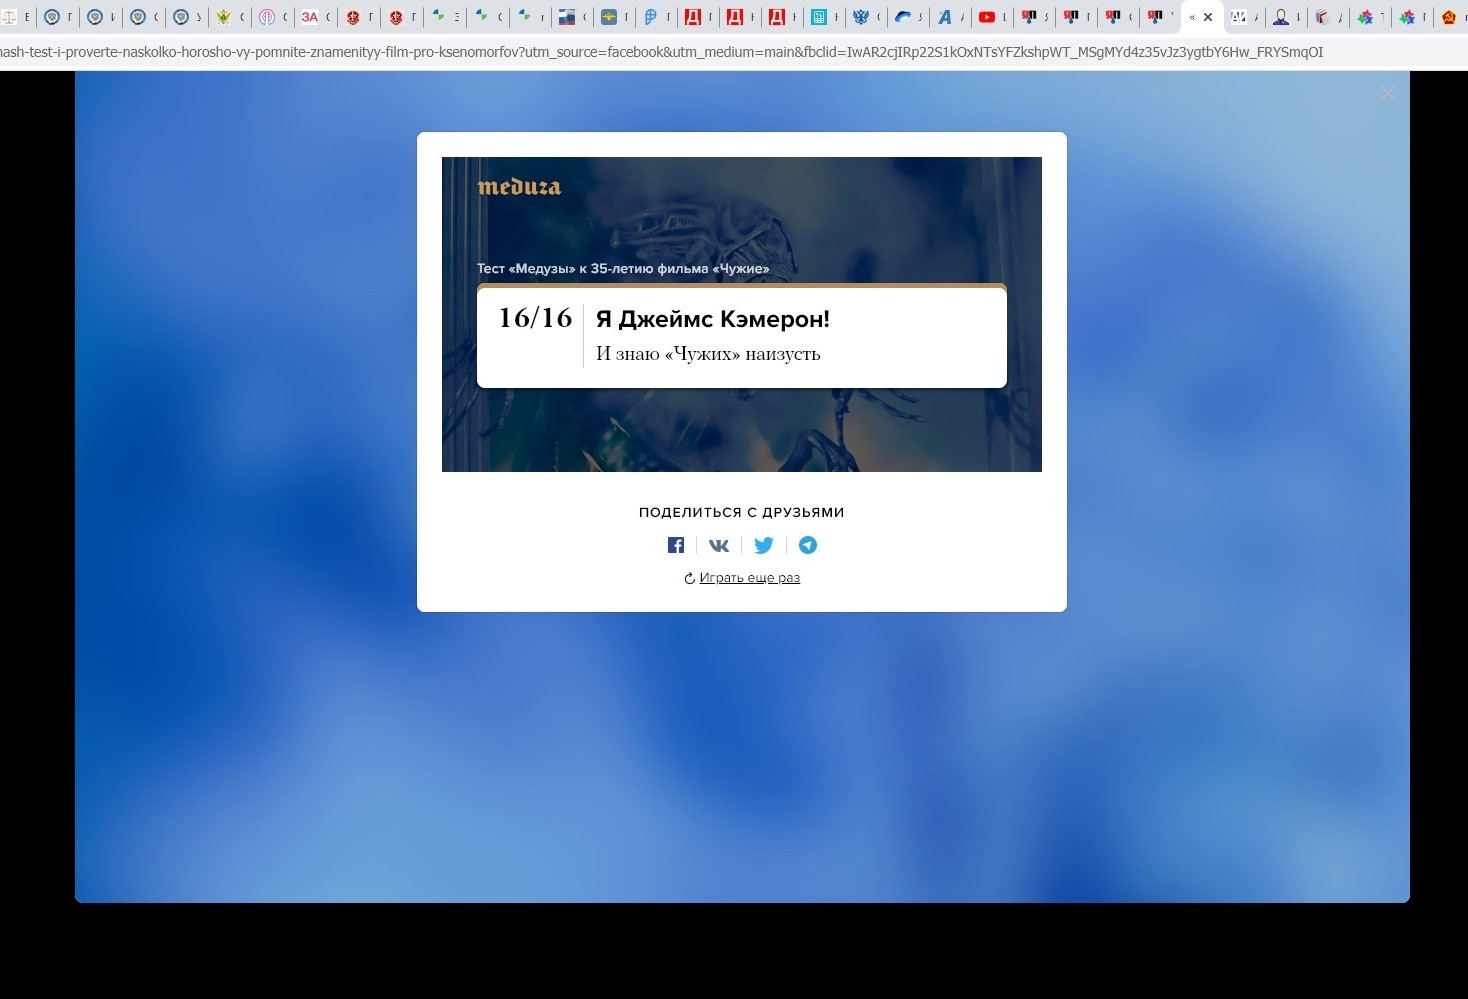Open the tab with the scales favicon
This screenshot has height=999, width=1468.
coord(10,17)
